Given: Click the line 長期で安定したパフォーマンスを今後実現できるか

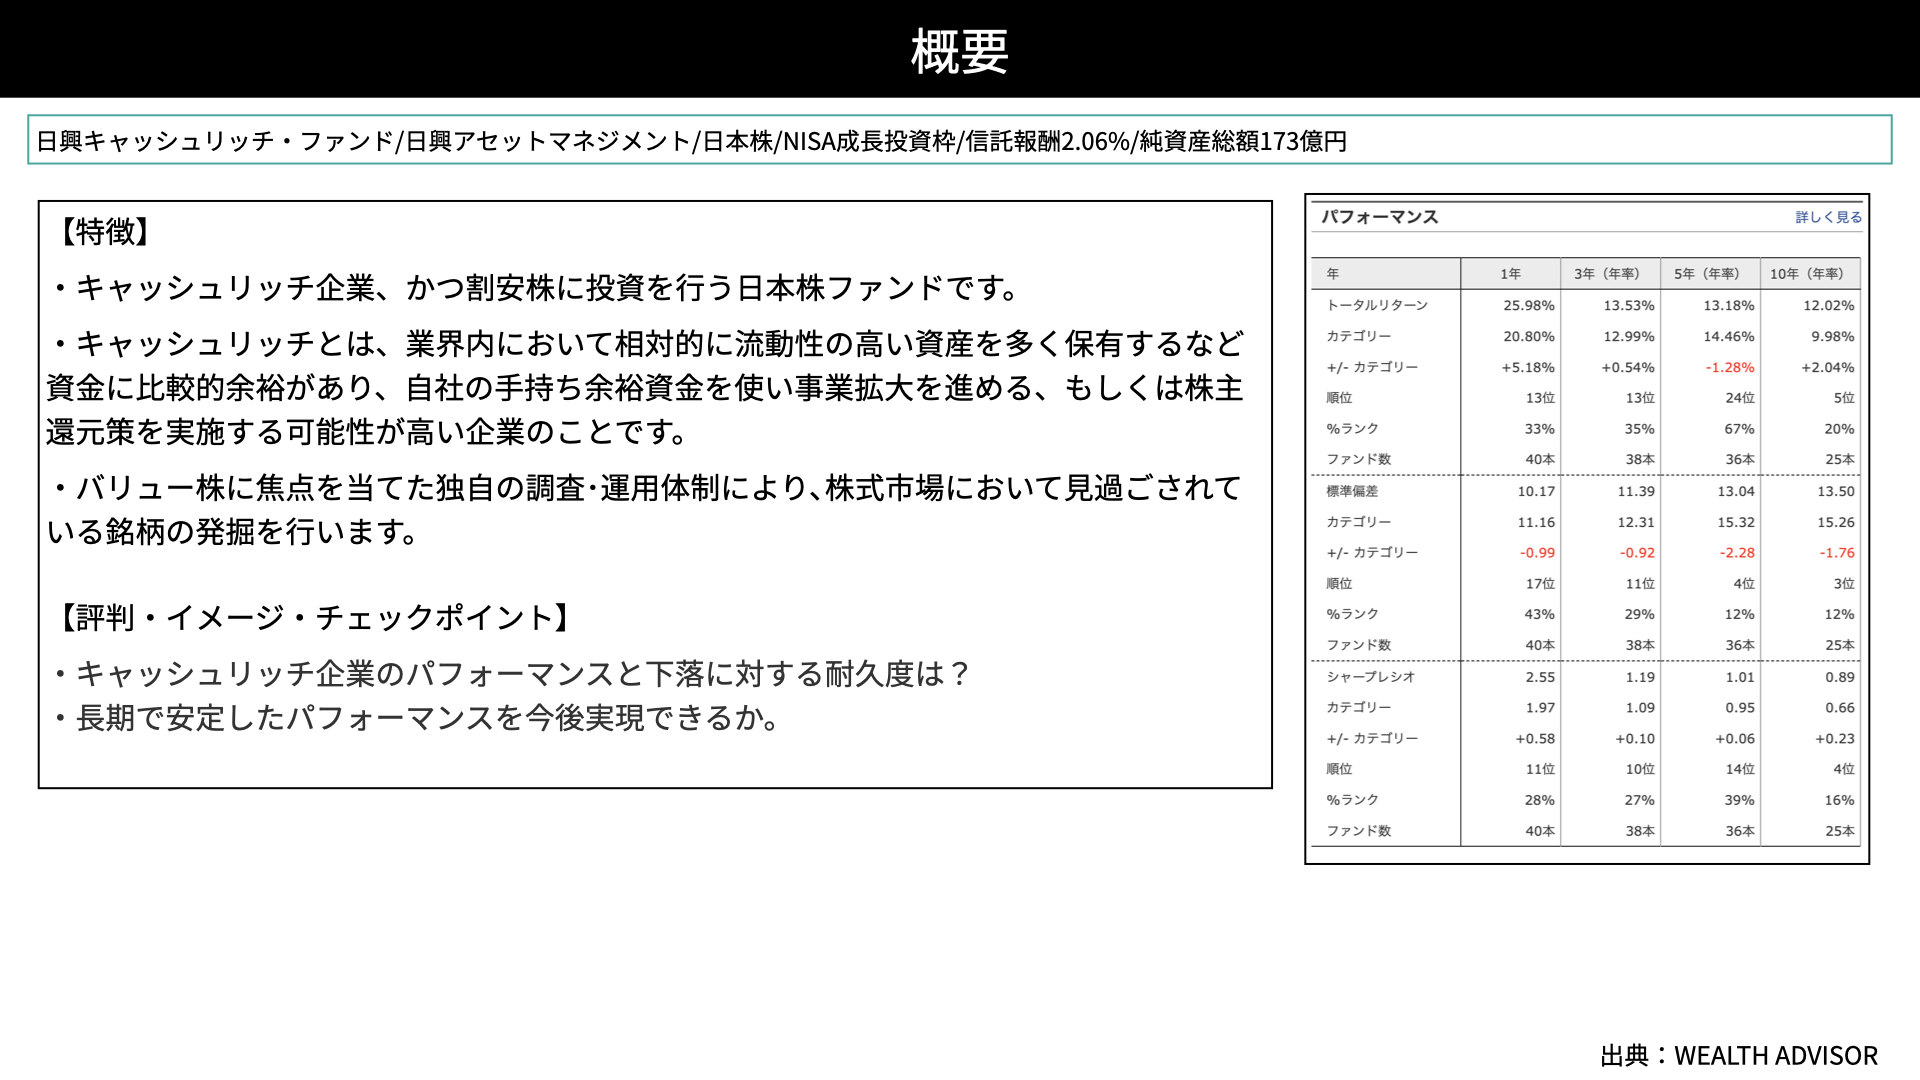Looking at the screenshot, I should (x=416, y=718).
